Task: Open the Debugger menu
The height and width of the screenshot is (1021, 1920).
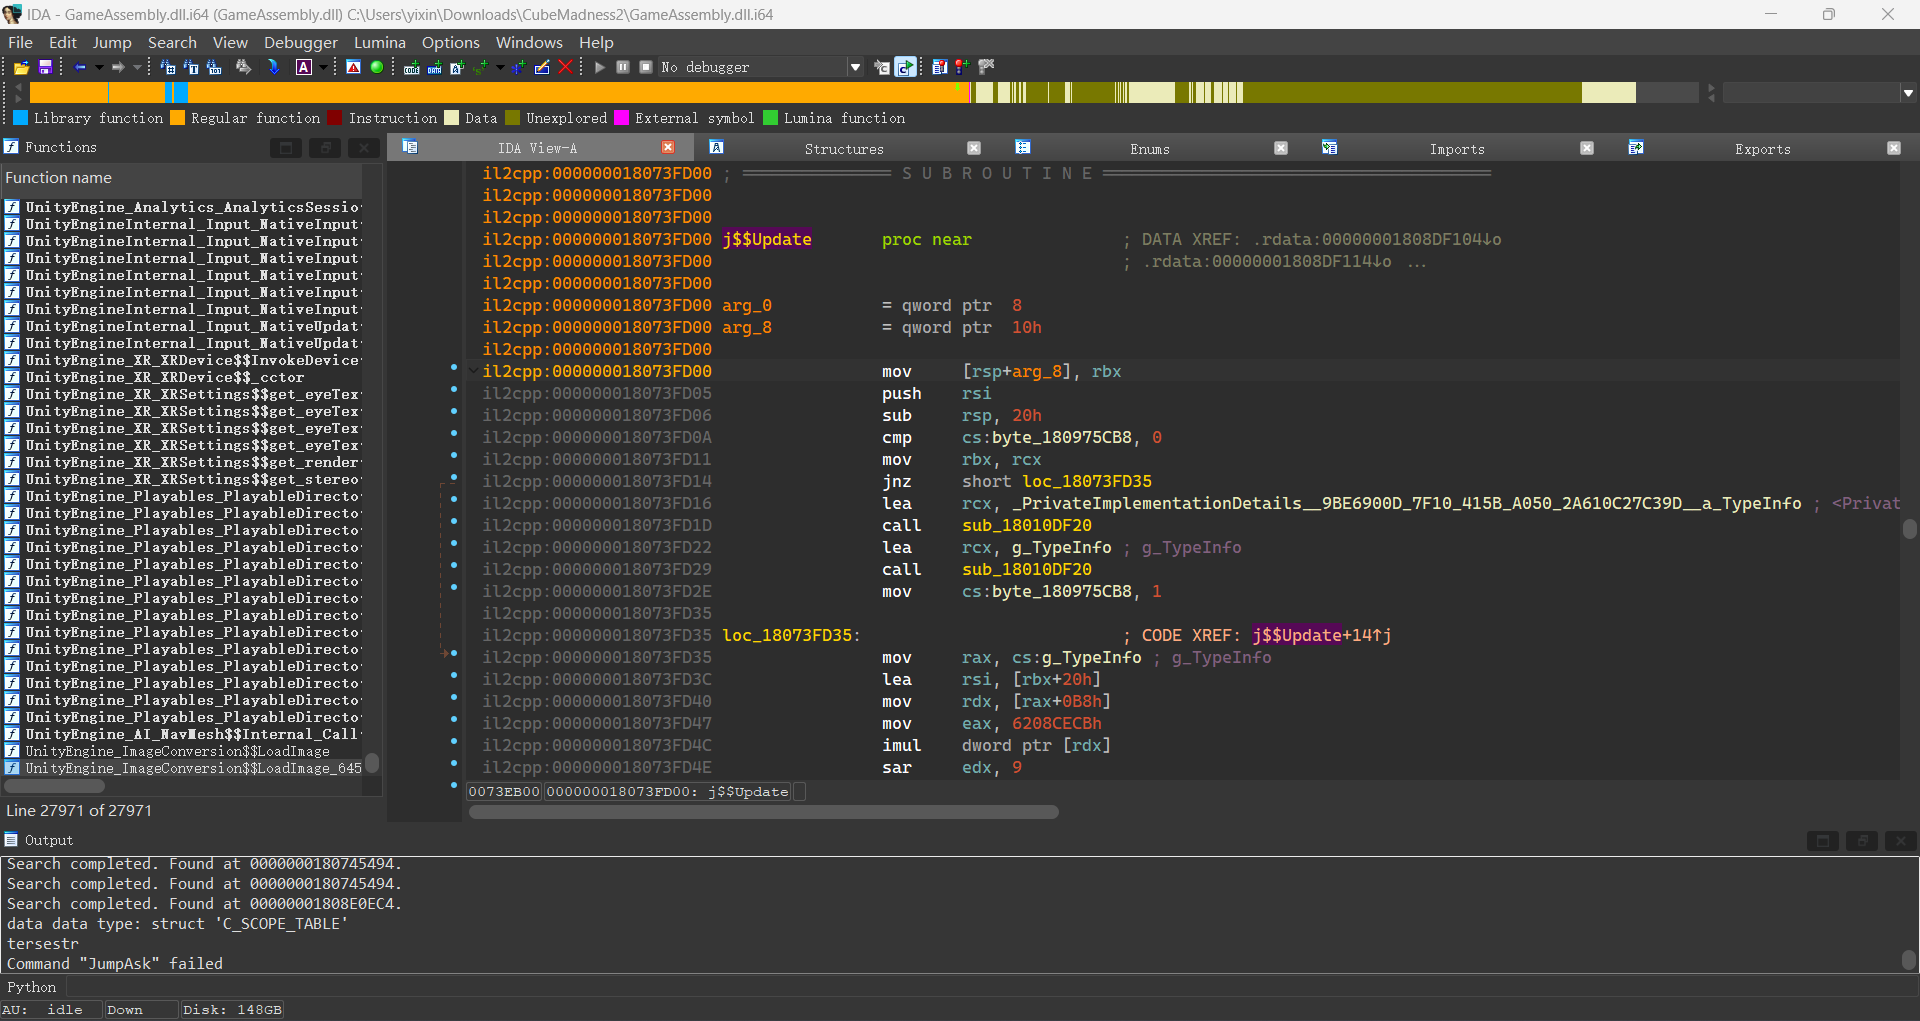Action: (301, 42)
